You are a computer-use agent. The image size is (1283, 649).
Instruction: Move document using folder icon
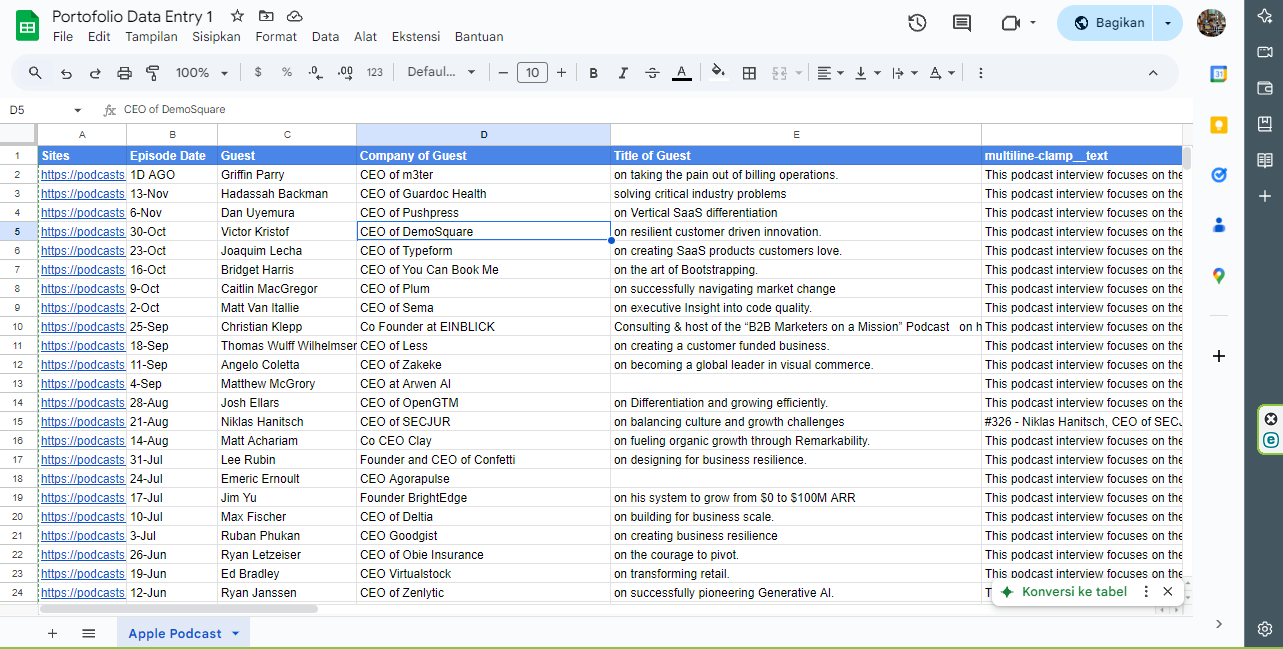click(x=266, y=16)
